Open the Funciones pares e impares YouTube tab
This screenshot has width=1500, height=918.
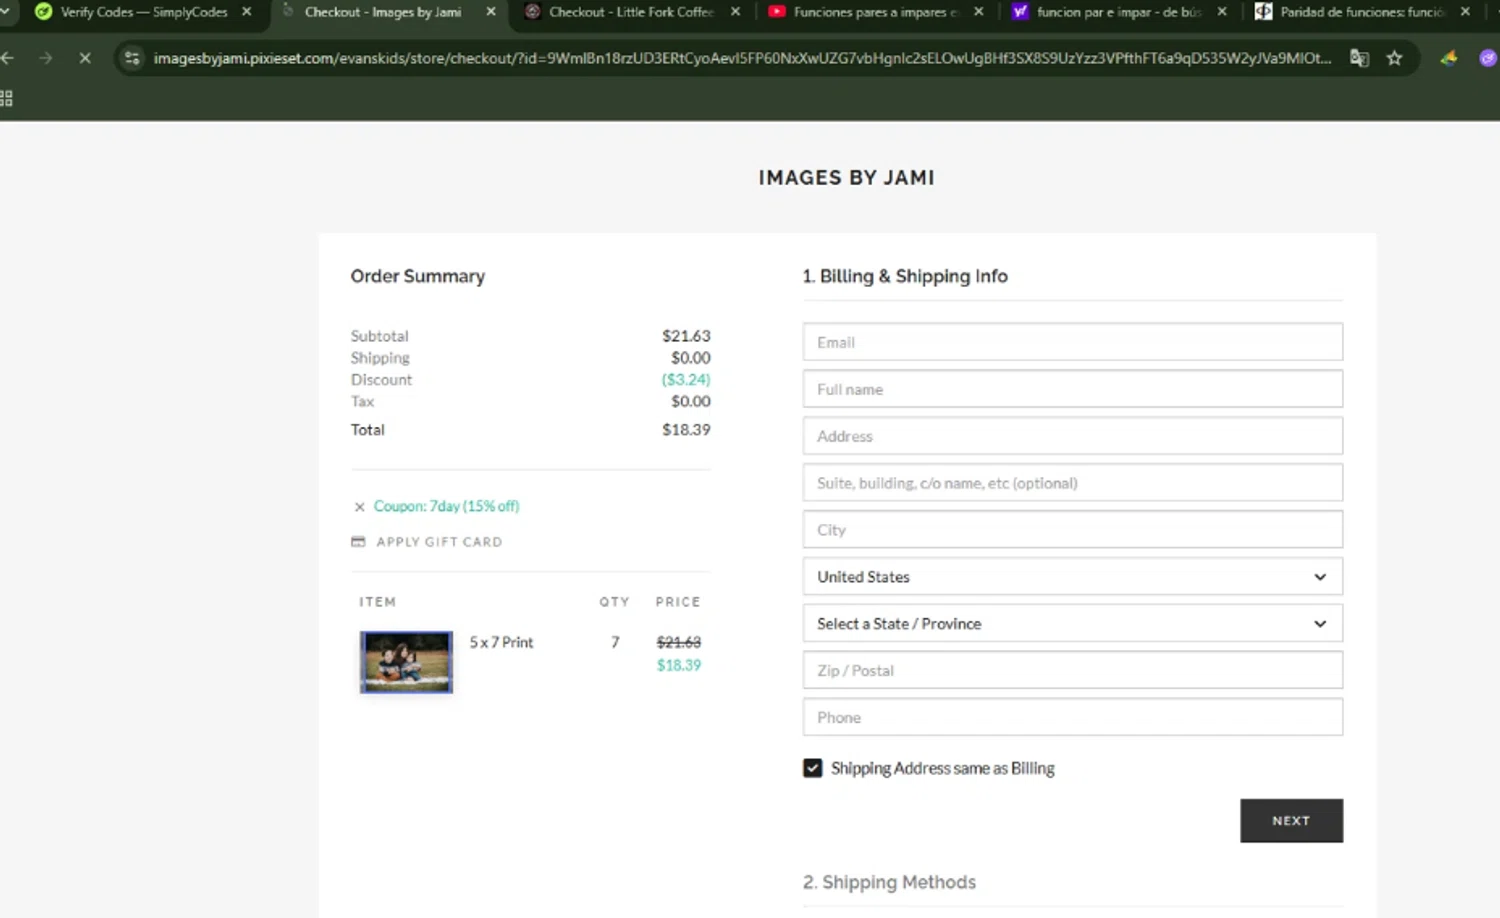(x=875, y=12)
